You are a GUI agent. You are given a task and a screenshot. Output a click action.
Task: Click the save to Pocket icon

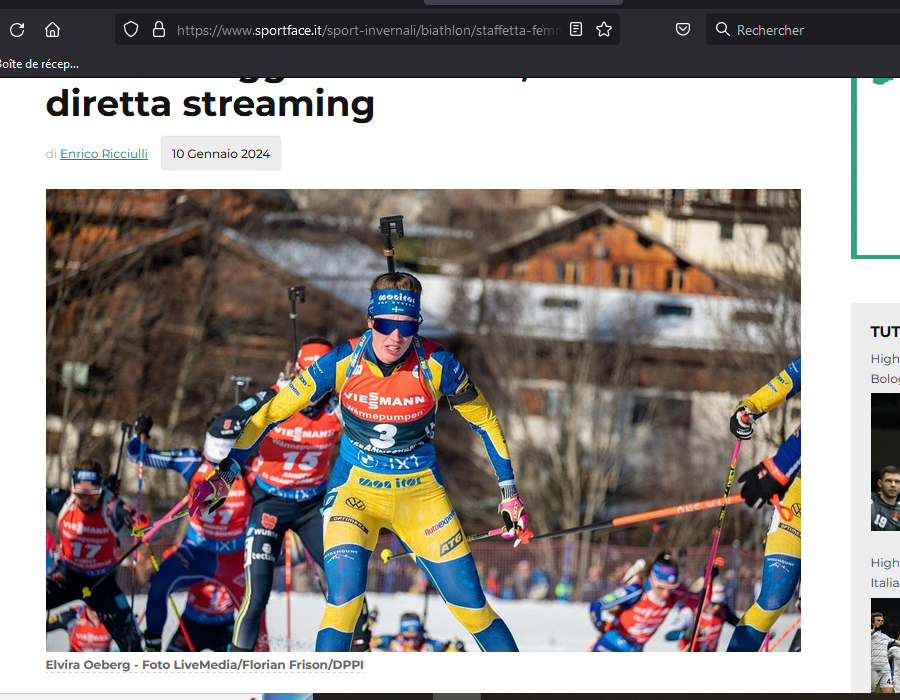pos(683,29)
